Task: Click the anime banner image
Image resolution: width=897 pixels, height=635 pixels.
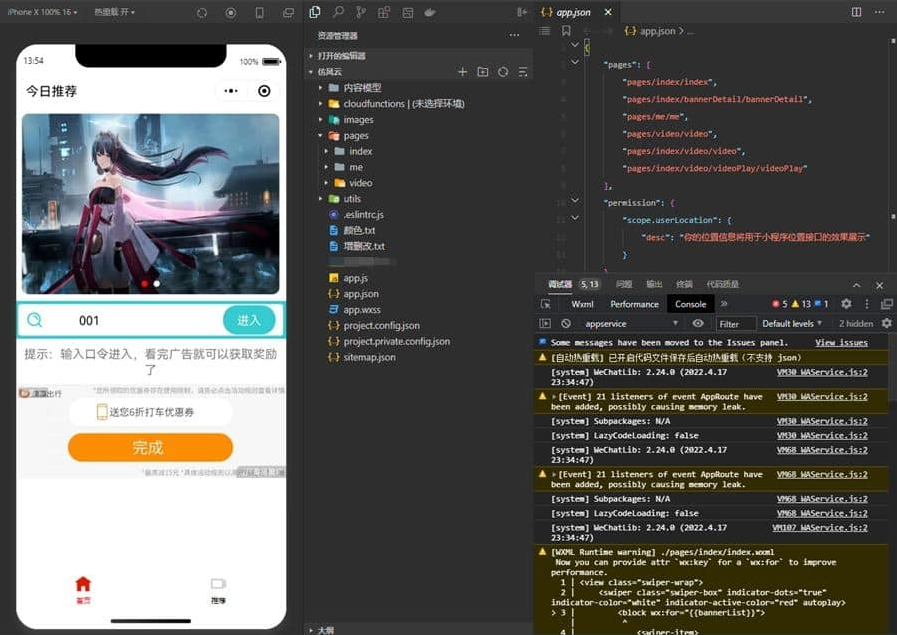Action: 150,204
